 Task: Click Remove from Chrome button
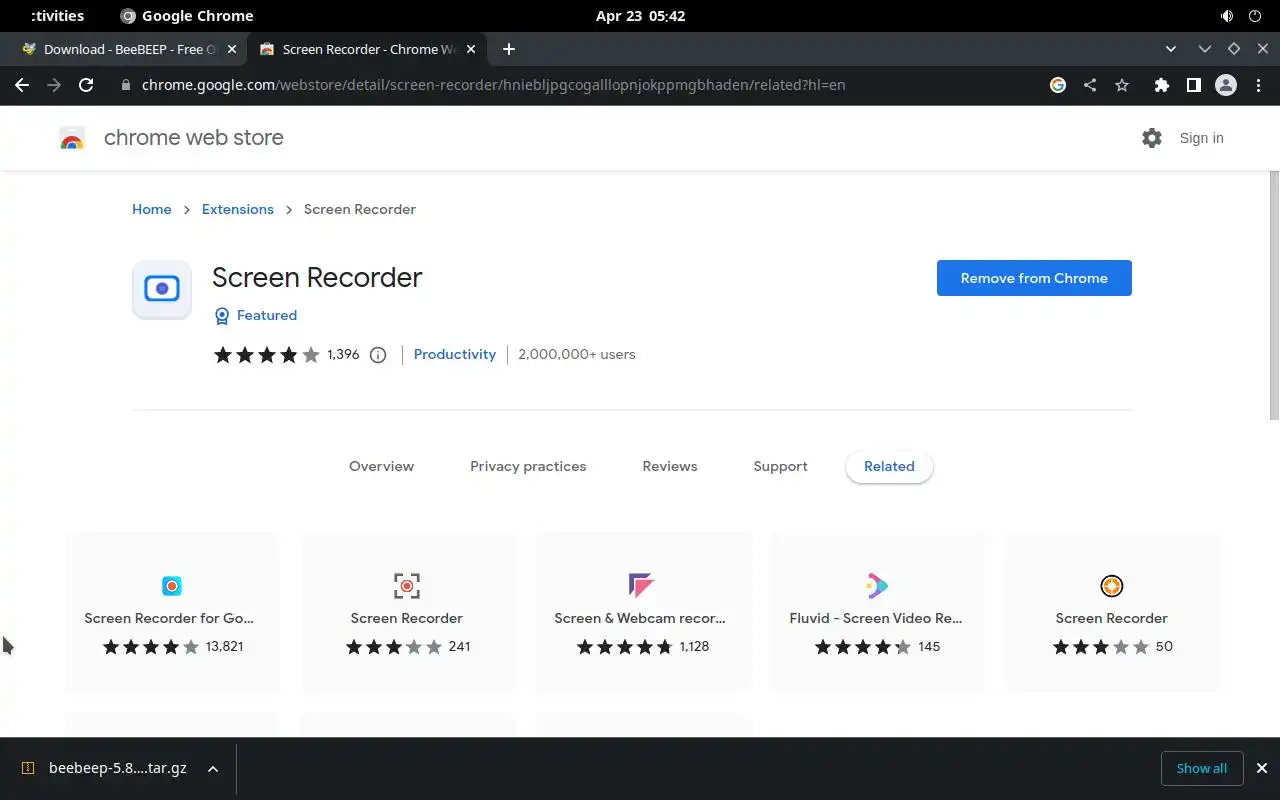pos(1034,278)
